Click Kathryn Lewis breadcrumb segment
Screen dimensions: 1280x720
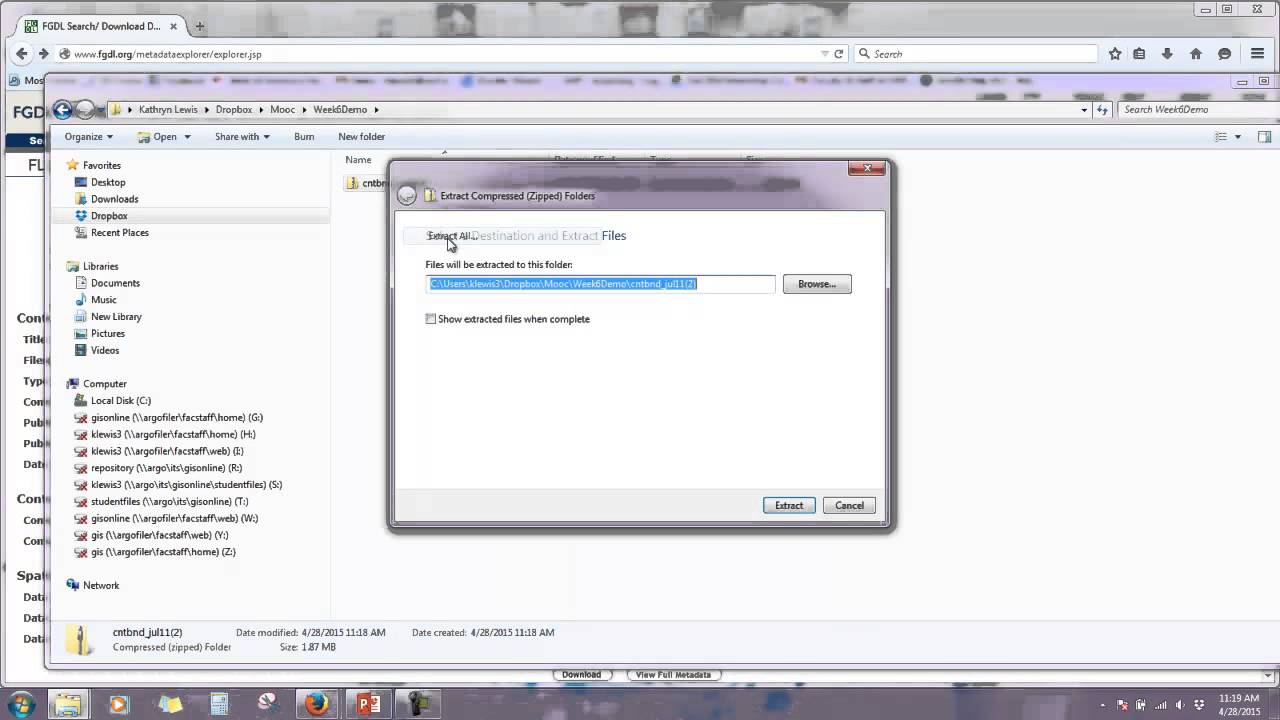click(x=168, y=110)
